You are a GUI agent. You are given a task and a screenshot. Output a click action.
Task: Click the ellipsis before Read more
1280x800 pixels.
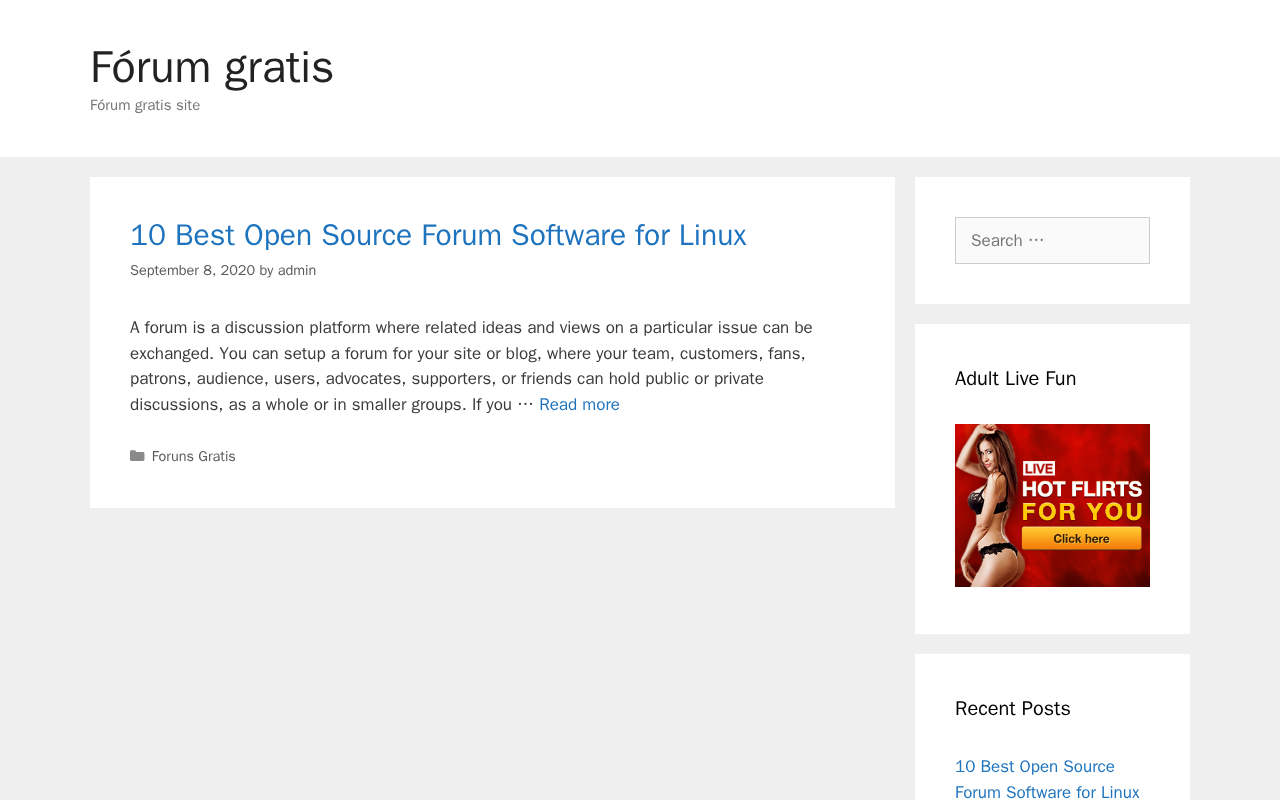tap(525, 404)
